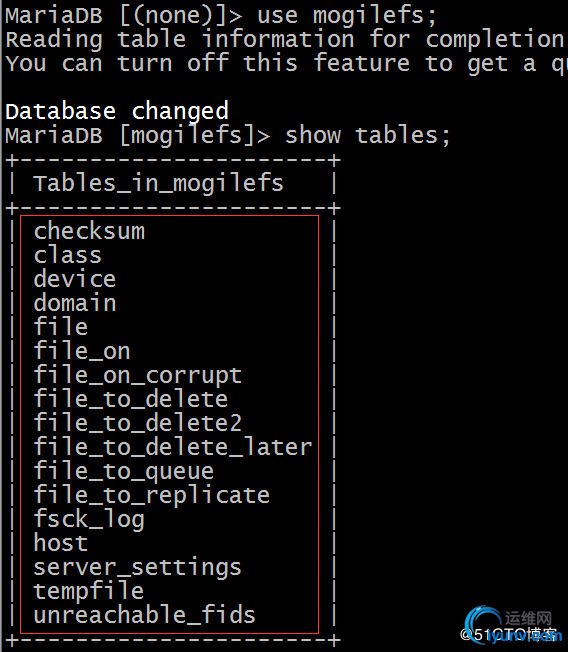Click the checksum table name
Screen dimensions: 568x652
(89, 231)
